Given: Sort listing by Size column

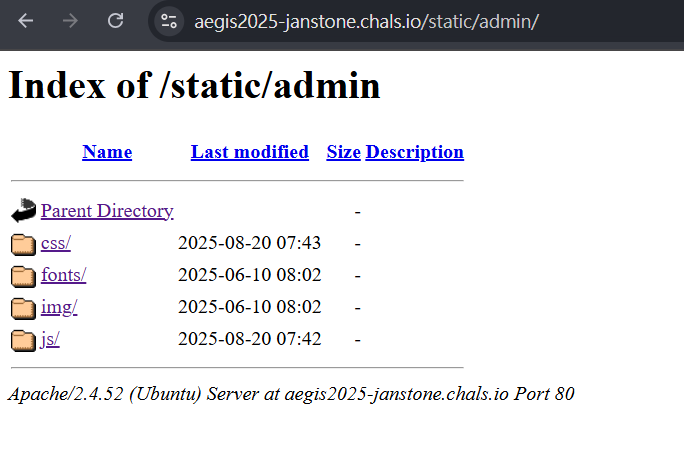Looking at the screenshot, I should (x=343, y=152).
